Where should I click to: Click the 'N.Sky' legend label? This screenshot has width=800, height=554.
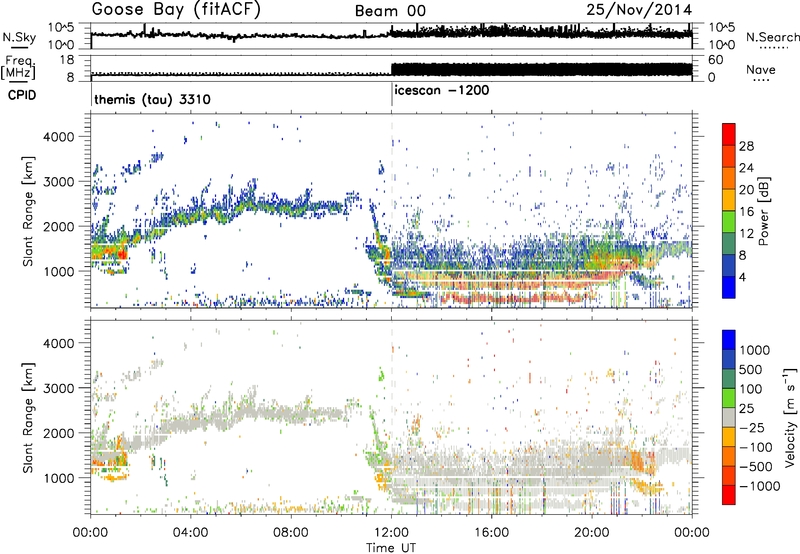(x=19, y=37)
